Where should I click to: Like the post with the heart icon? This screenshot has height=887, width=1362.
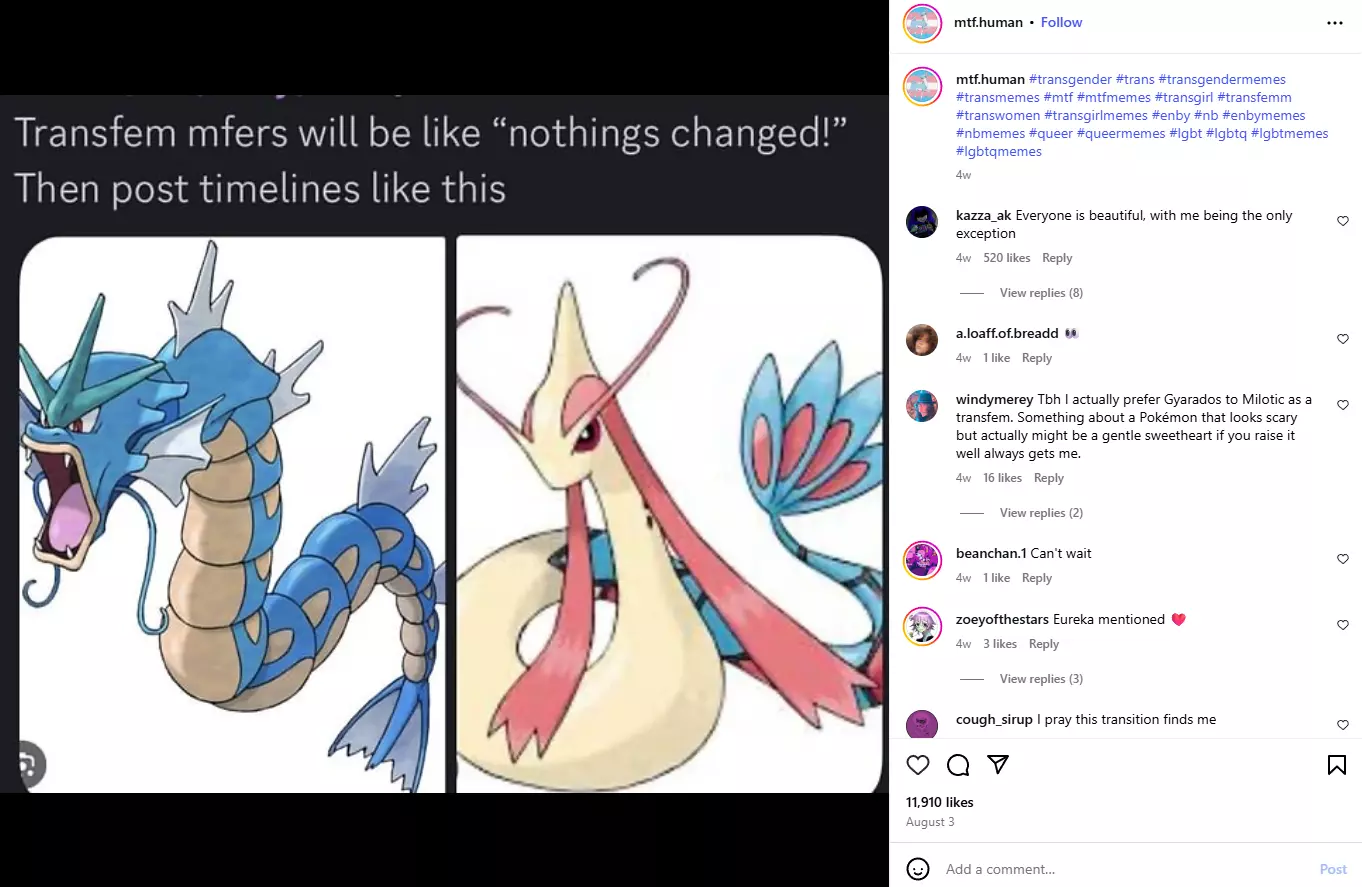tap(918, 765)
